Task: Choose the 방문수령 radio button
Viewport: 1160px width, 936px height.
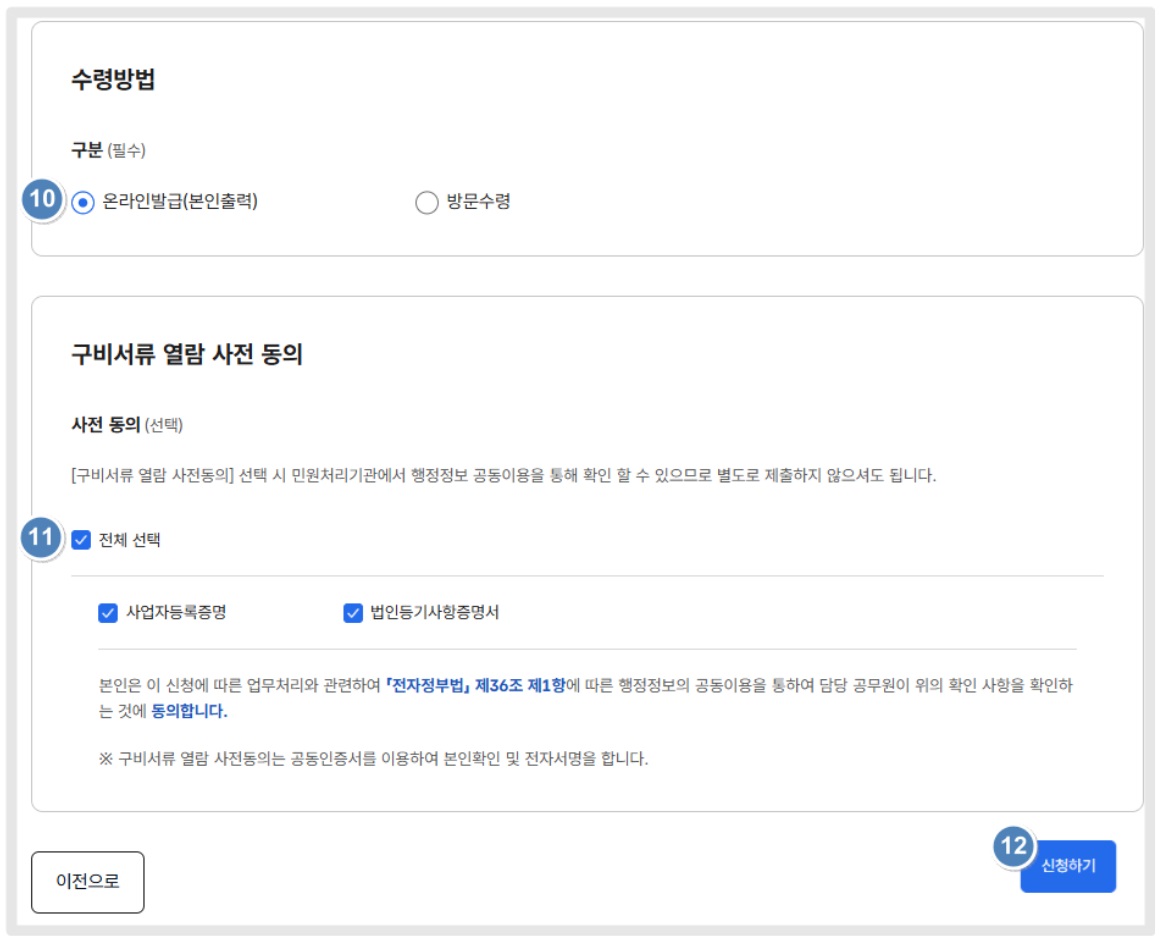Action: point(426,202)
